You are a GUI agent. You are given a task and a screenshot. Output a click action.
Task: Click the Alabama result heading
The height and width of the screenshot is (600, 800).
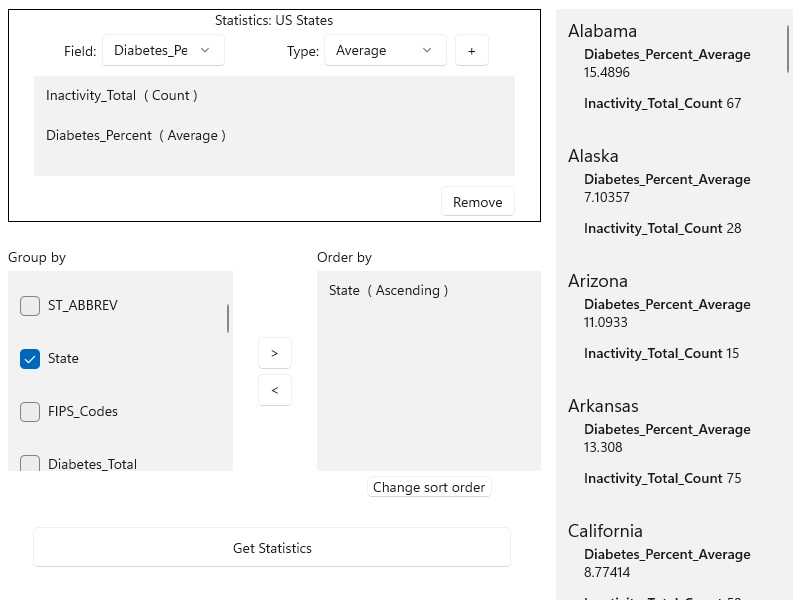(602, 31)
